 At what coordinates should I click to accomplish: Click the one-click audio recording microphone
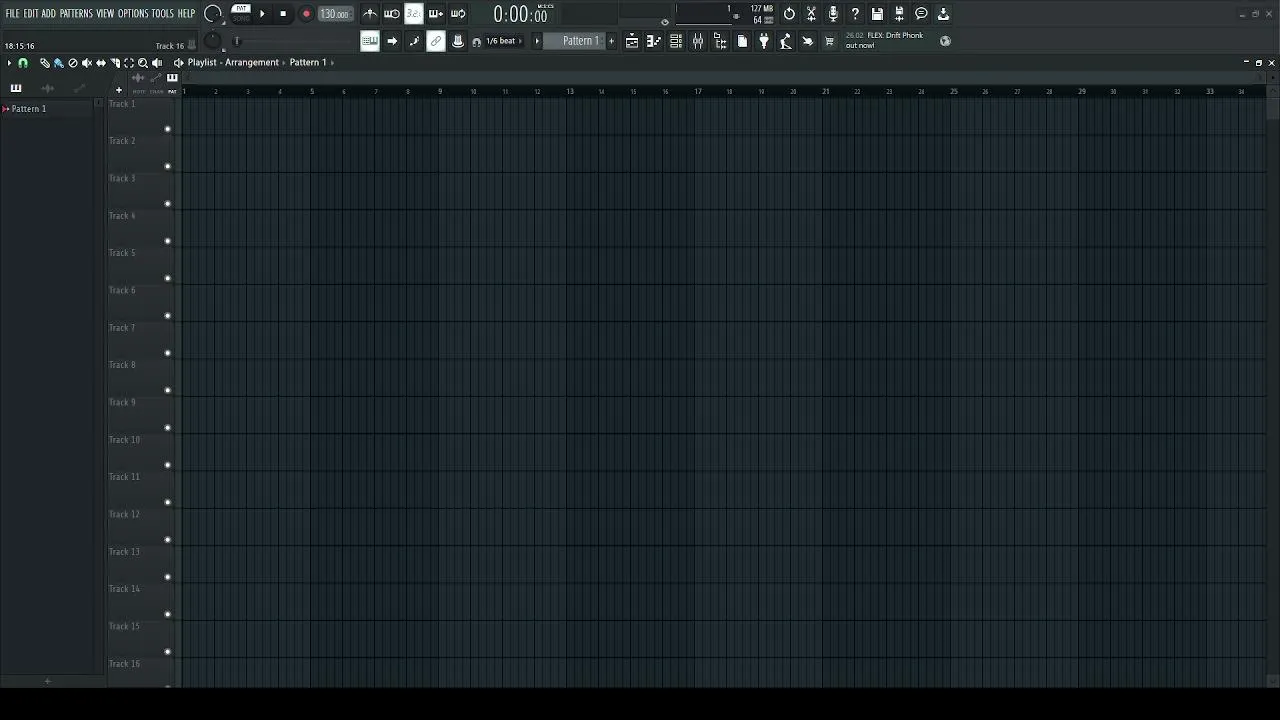[x=833, y=14]
